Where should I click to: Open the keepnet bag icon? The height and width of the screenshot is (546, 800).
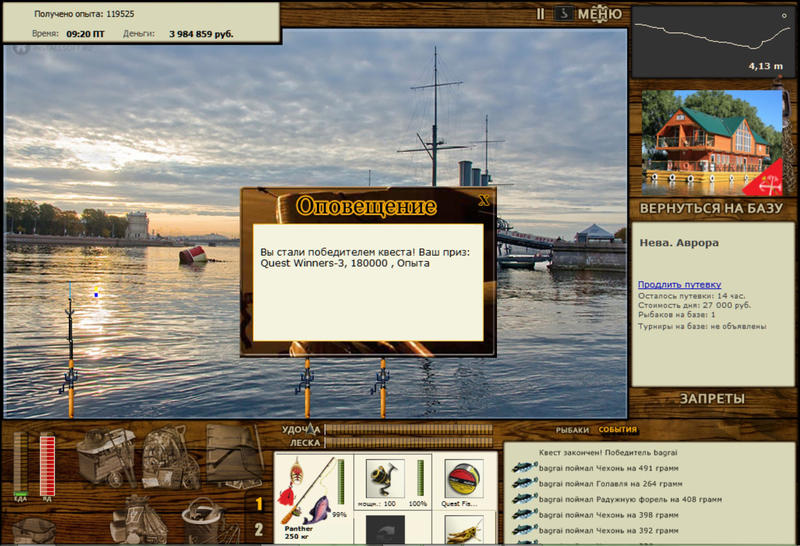(x=139, y=519)
